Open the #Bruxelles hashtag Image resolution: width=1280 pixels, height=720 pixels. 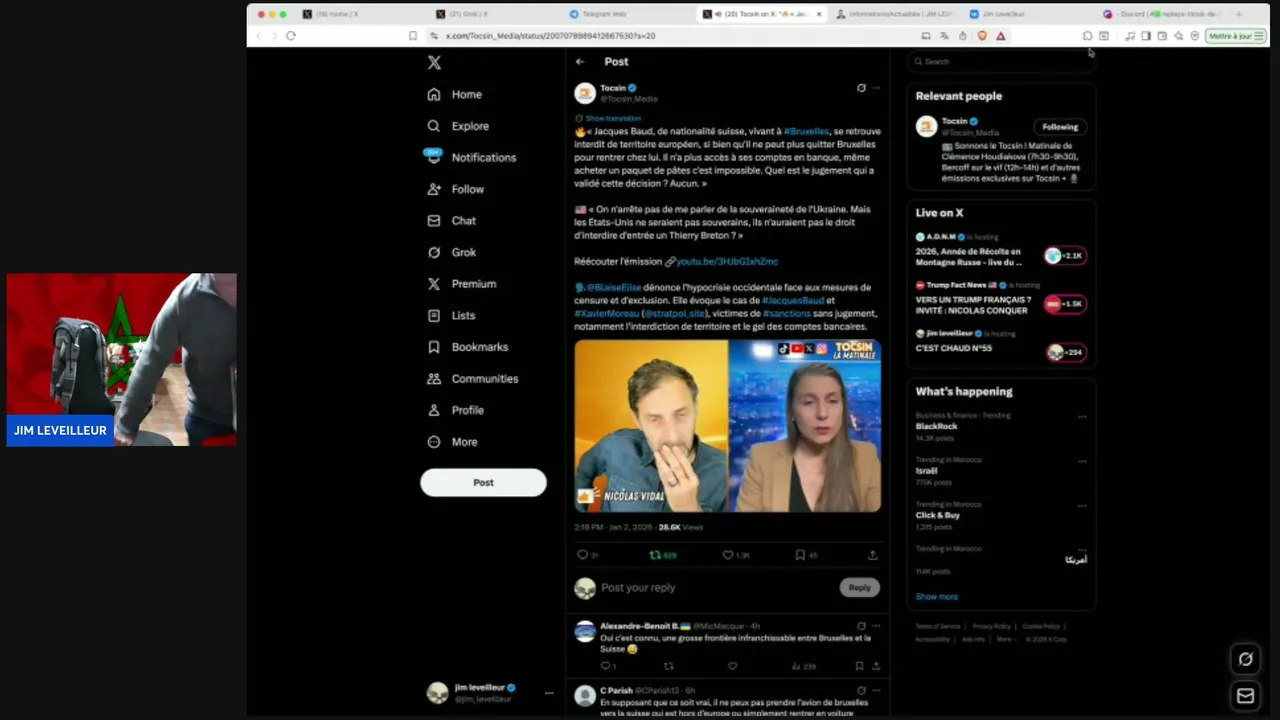(x=806, y=131)
